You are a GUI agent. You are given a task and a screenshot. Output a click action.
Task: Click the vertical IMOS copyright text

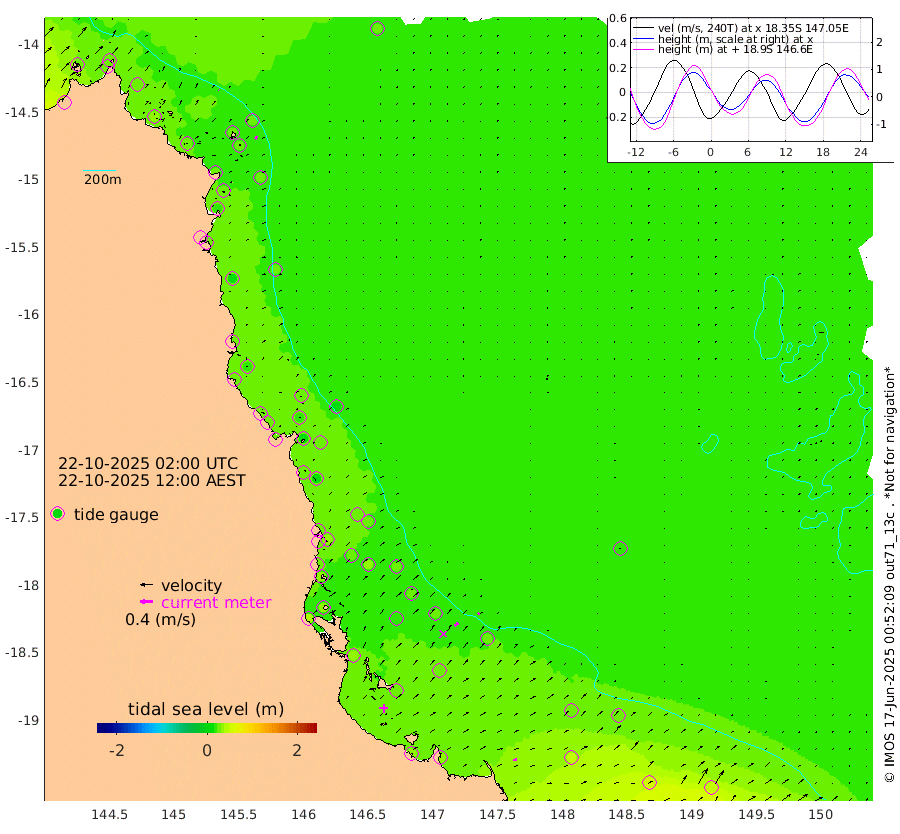(x=889, y=574)
